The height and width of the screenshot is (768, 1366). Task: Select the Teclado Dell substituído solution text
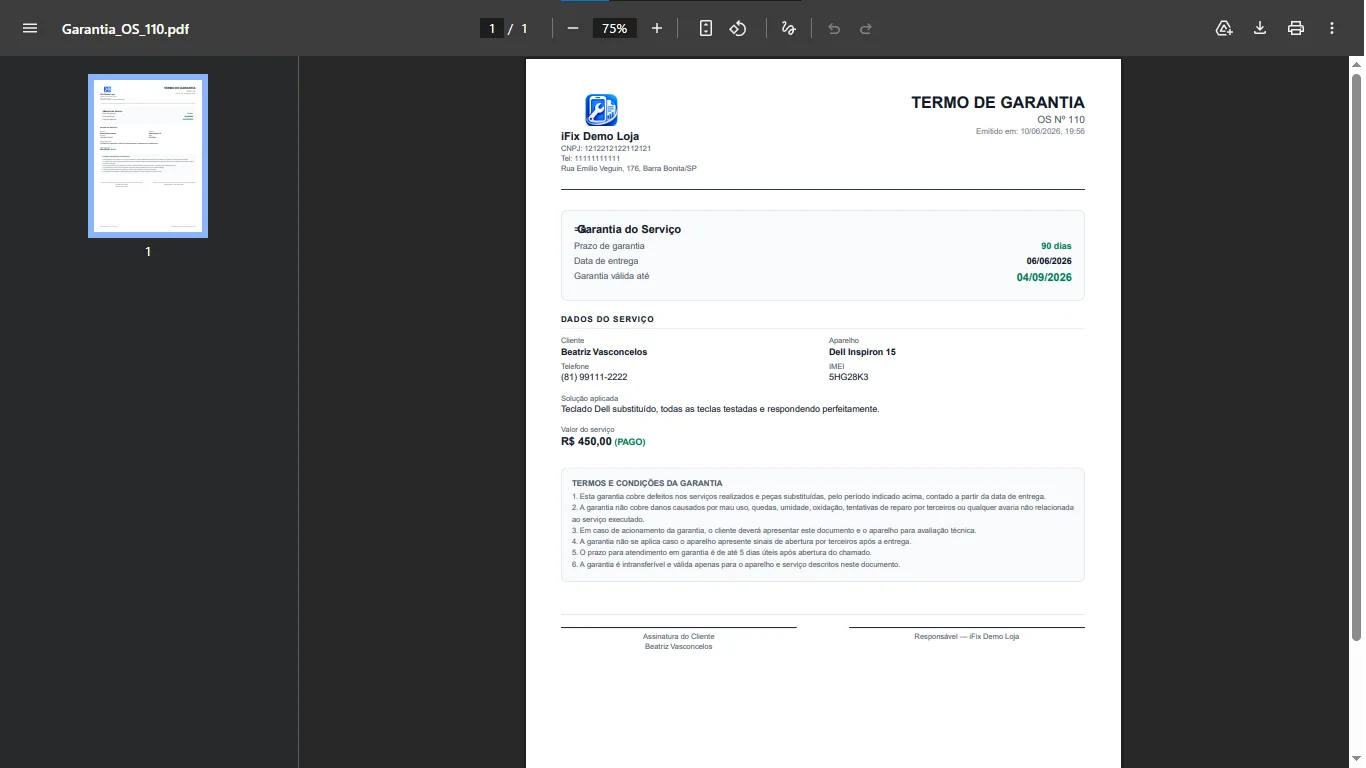click(x=720, y=409)
